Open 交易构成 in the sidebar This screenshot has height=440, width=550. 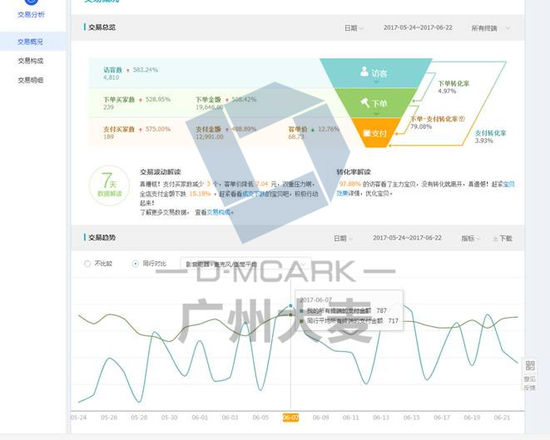click(x=31, y=61)
